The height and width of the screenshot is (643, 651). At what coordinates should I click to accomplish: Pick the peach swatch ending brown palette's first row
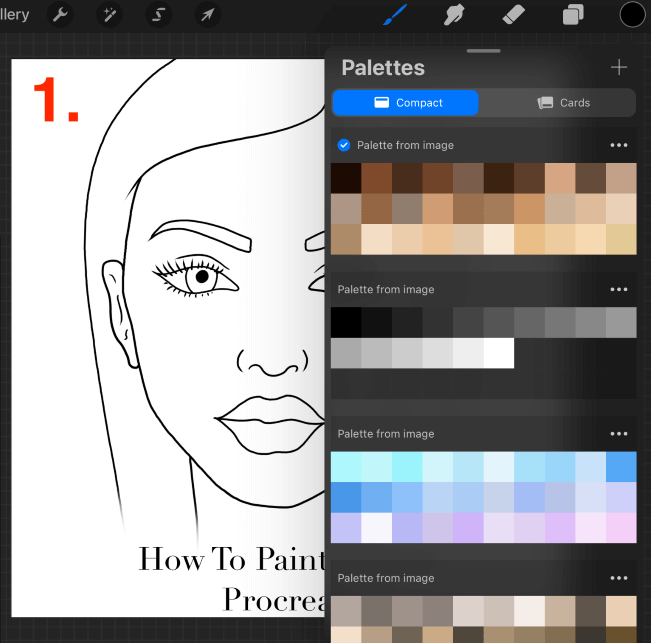621,178
